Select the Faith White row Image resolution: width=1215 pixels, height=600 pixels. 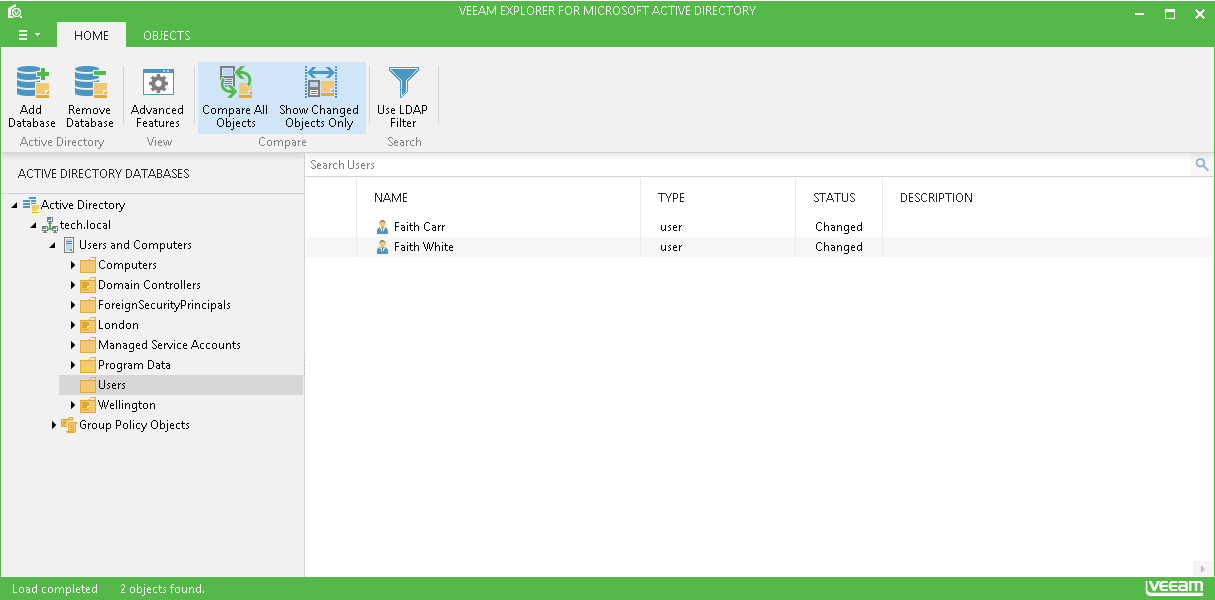tap(757, 247)
